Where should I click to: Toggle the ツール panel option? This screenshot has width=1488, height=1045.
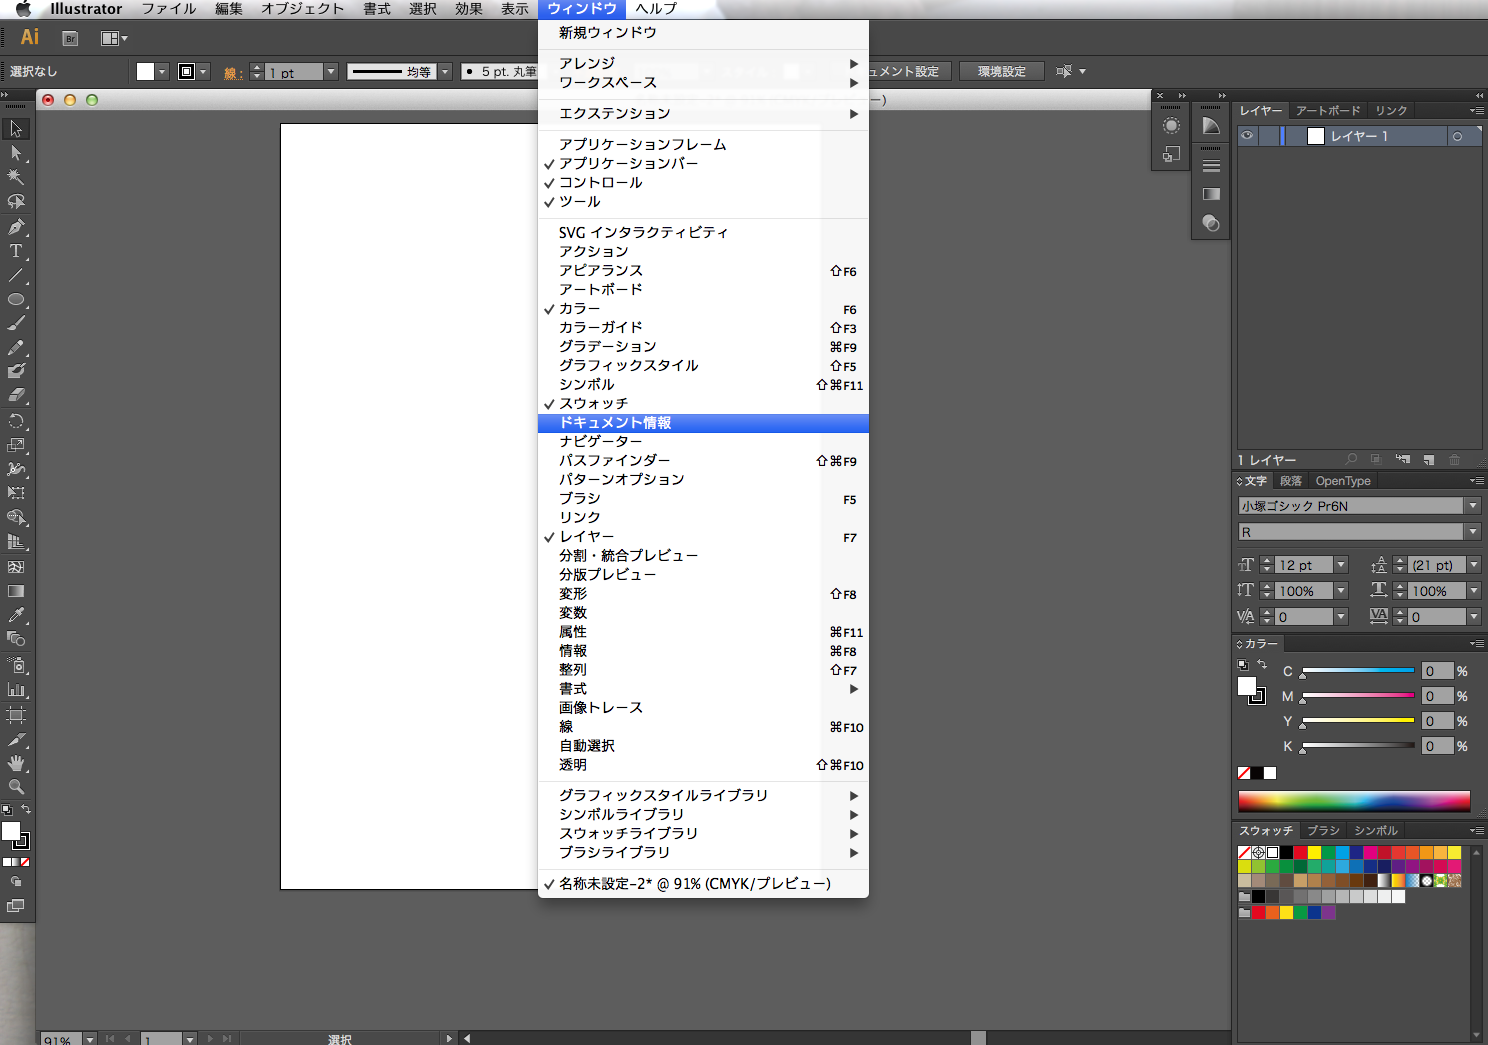[x=703, y=201]
